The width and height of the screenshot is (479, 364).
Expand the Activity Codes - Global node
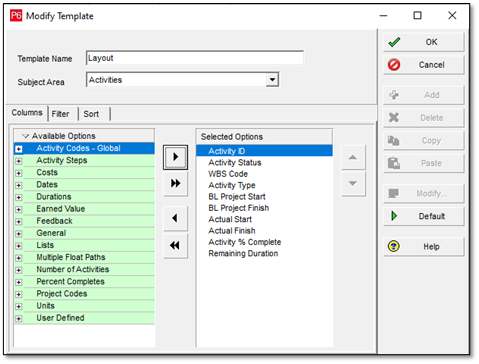click(19, 149)
